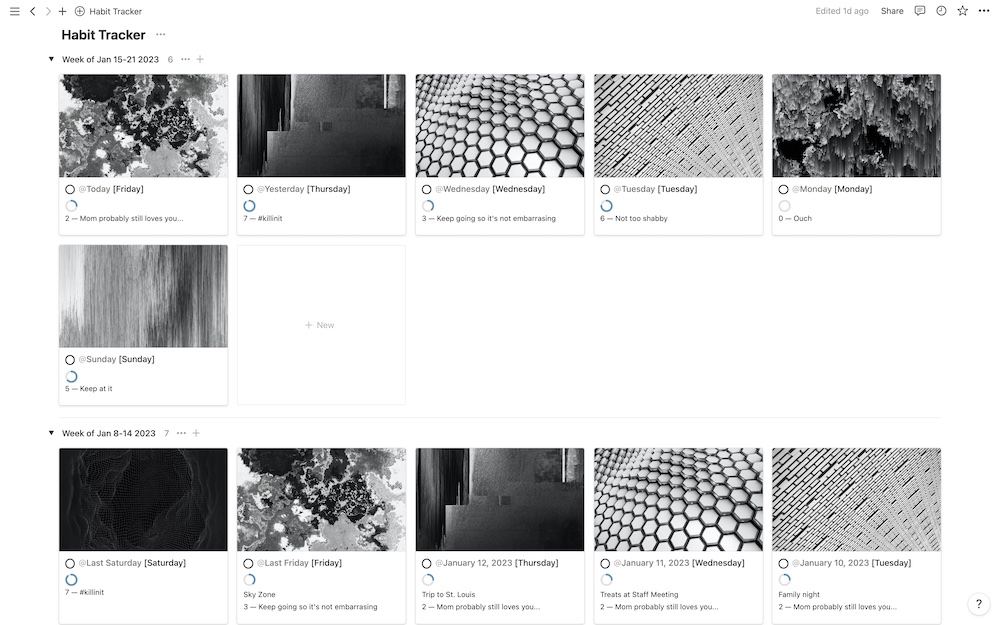
Task: Open the Wednesday hexagon cover image
Action: tap(499, 126)
